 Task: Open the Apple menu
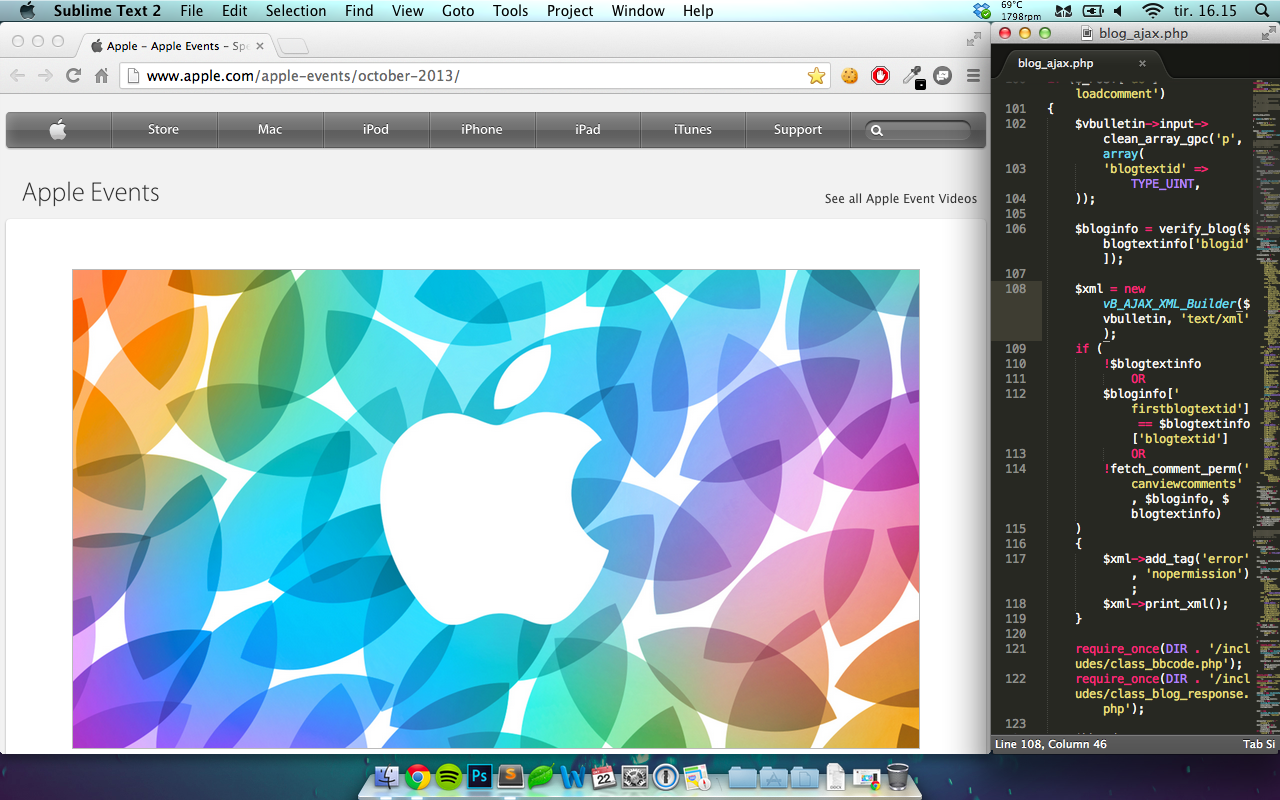click(x=27, y=11)
